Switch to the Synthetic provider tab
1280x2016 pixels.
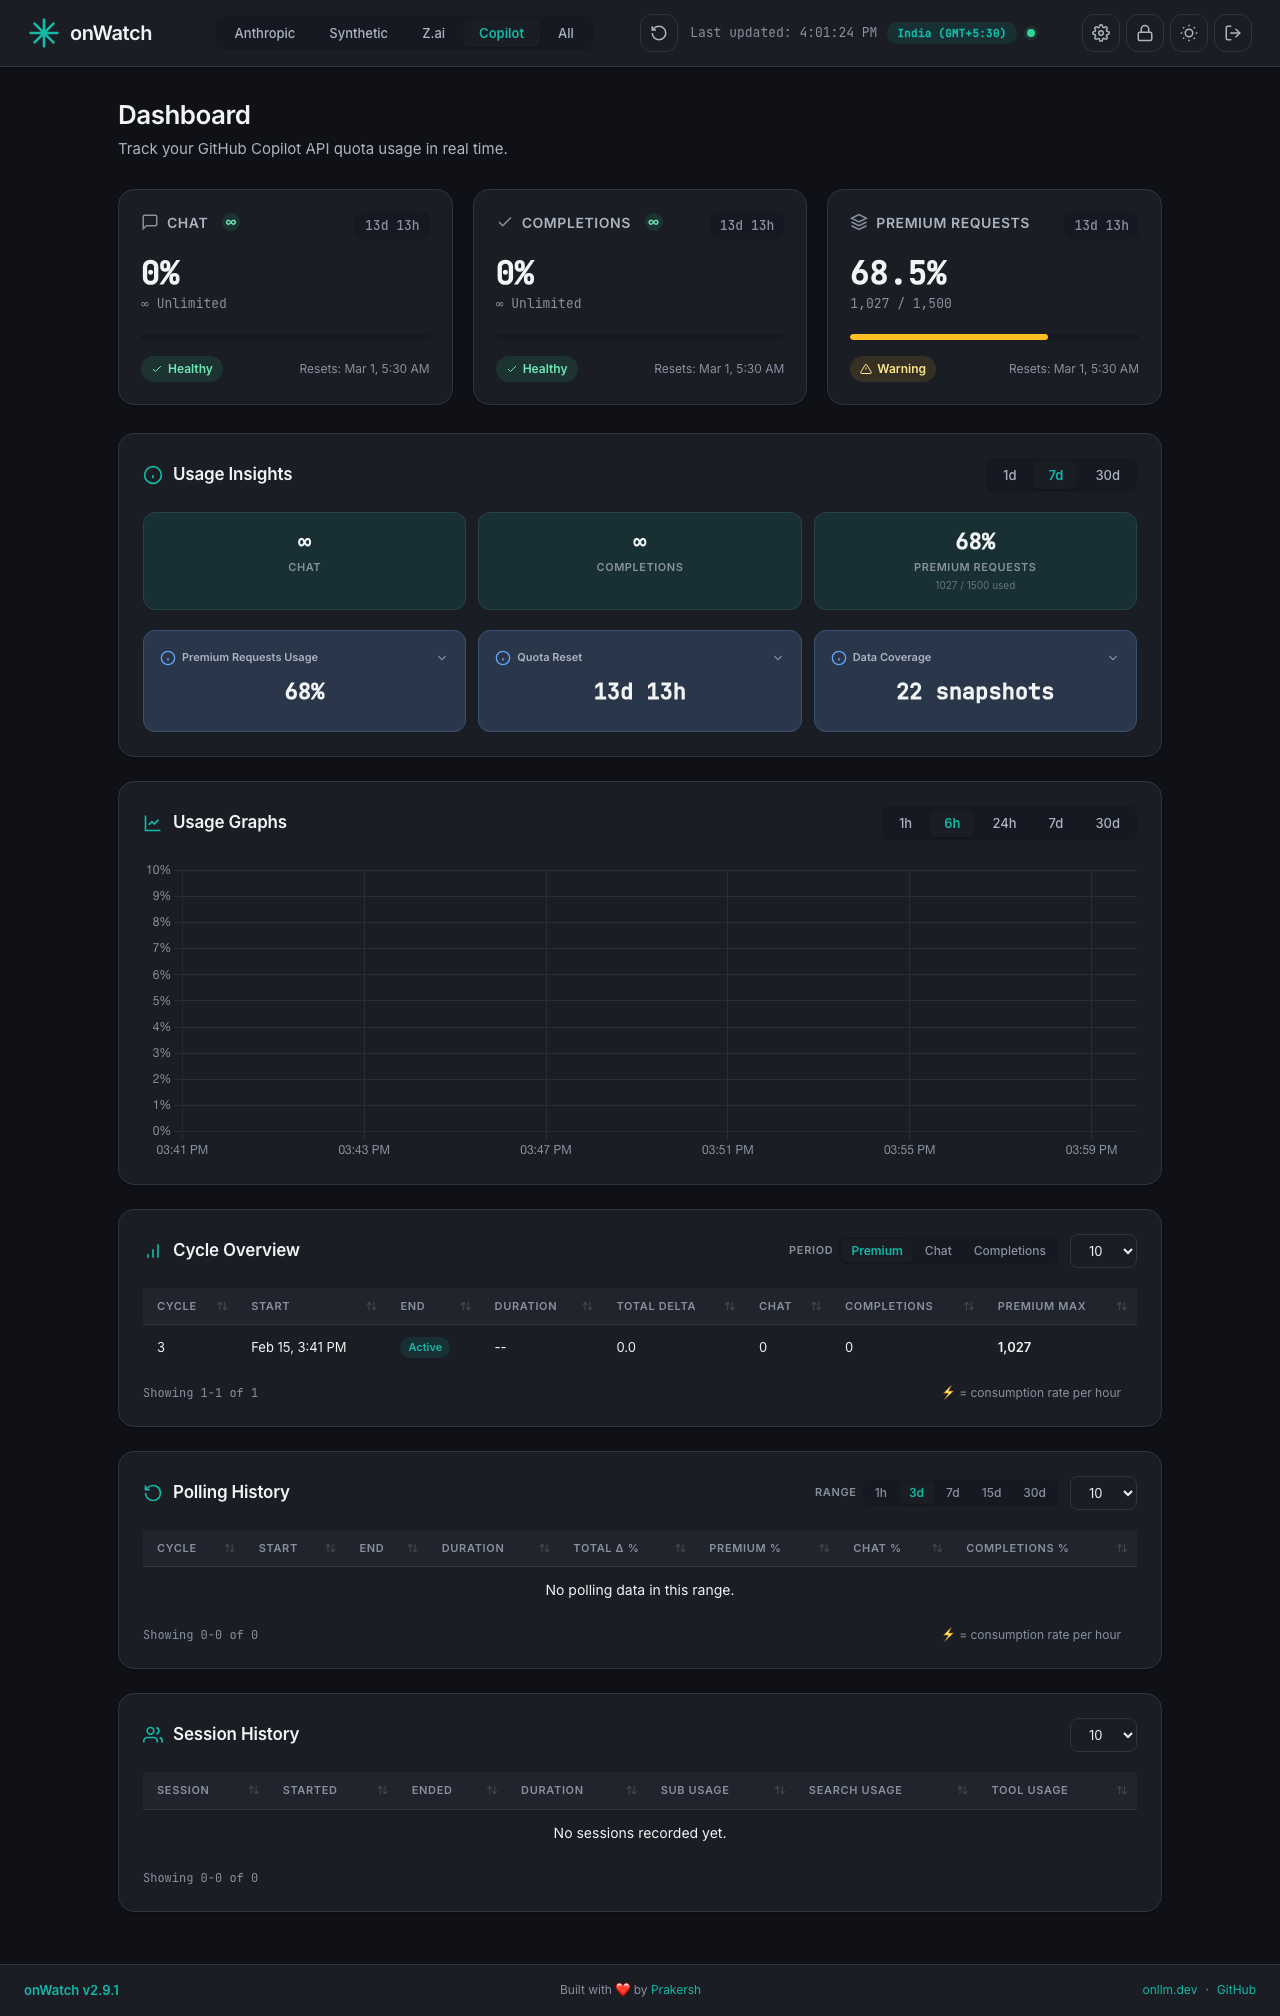pos(358,33)
